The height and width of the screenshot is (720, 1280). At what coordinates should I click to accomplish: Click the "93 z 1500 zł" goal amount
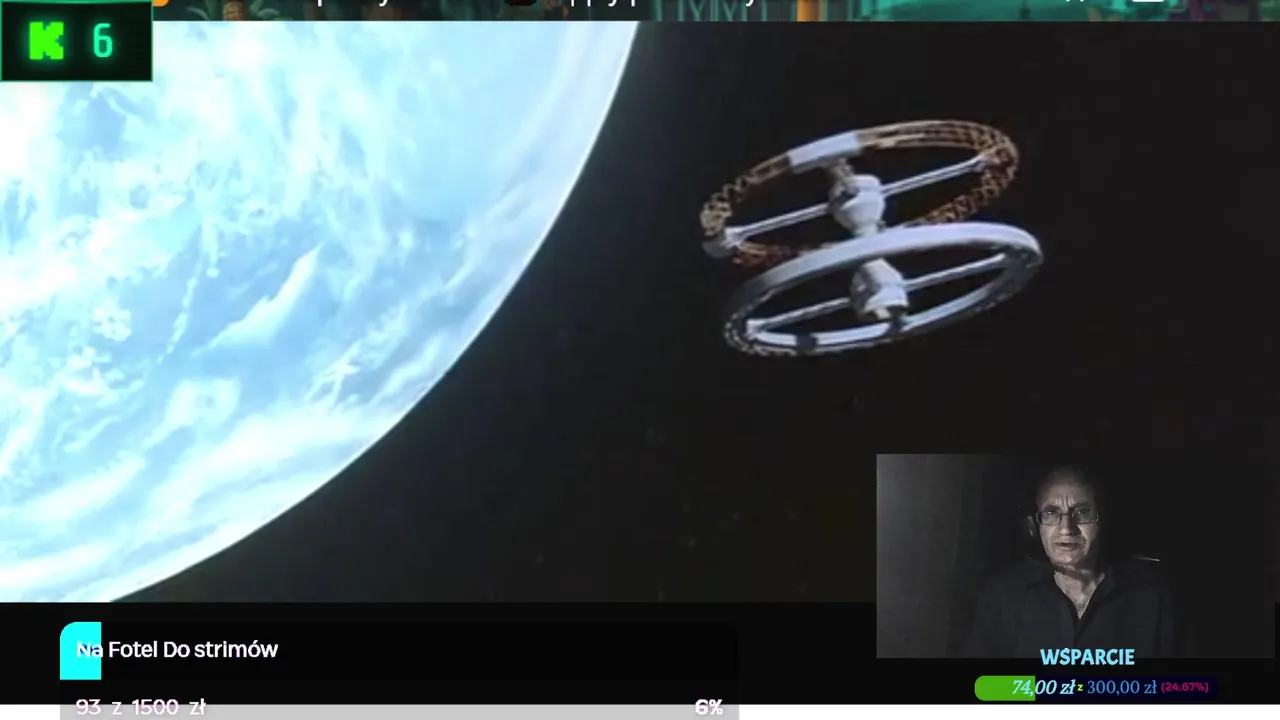point(140,707)
